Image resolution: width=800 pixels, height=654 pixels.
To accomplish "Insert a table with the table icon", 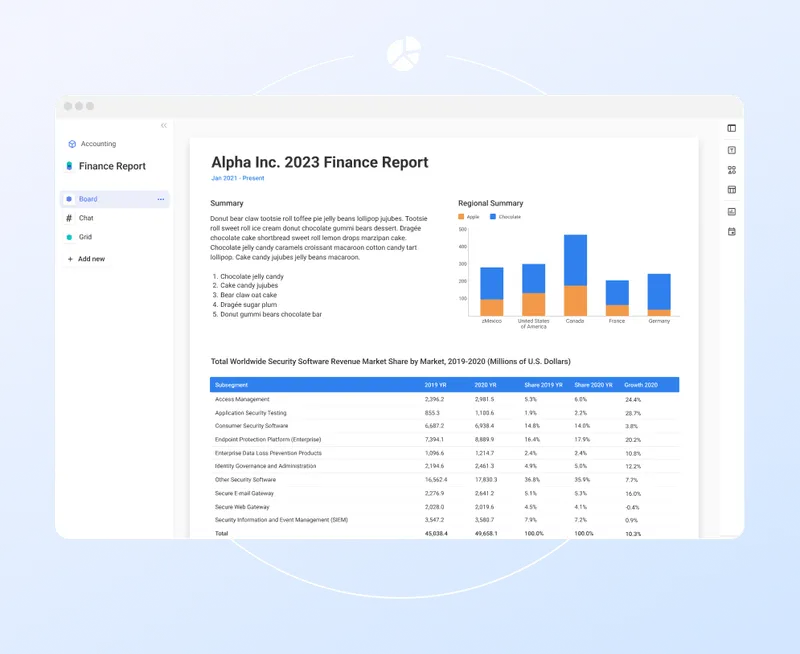I will (732, 190).
